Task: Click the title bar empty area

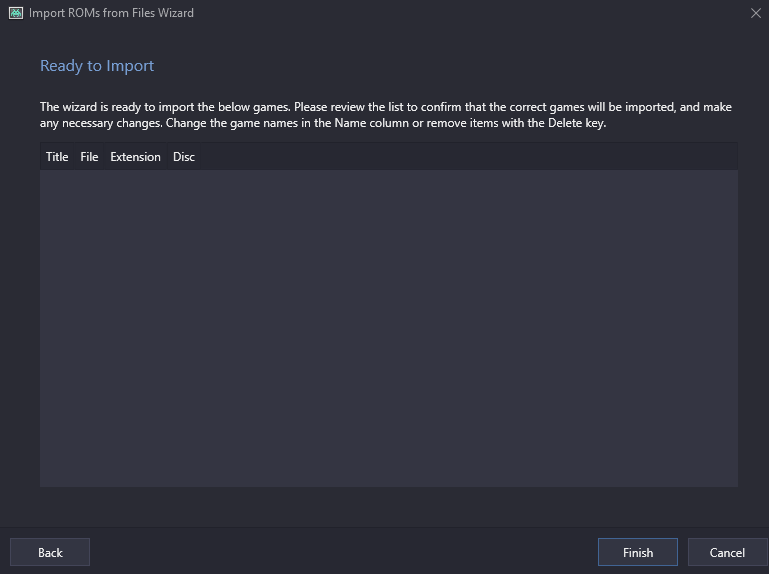Action: [x=466, y=13]
